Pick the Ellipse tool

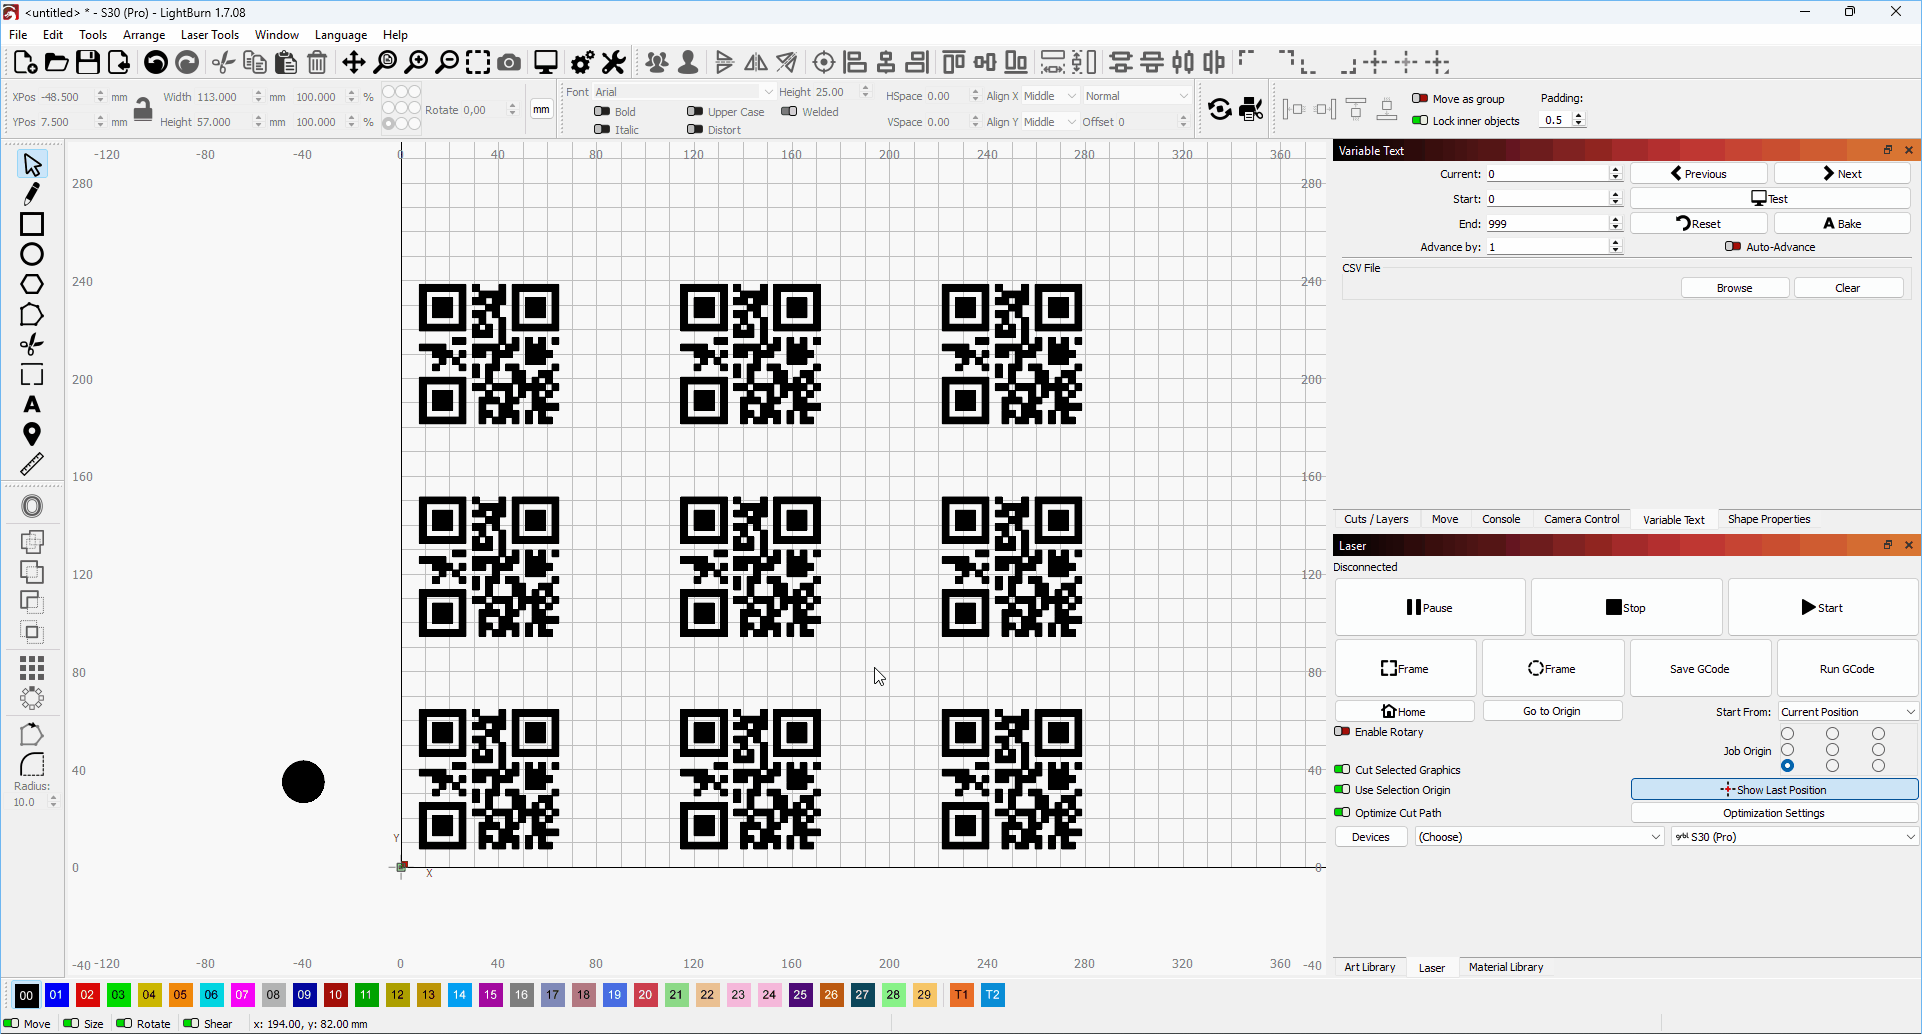click(32, 254)
